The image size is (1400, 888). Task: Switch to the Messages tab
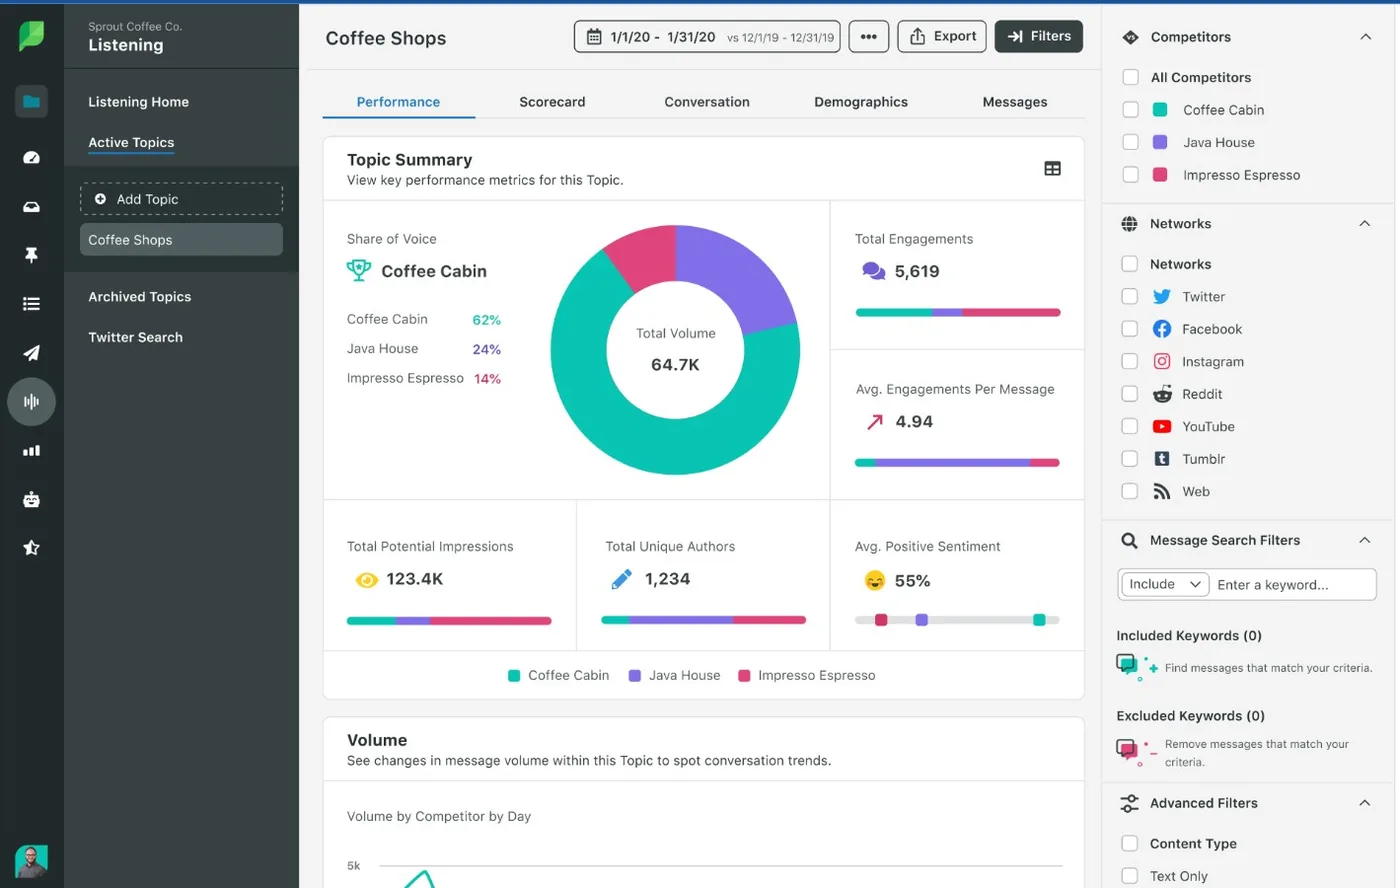(x=1015, y=102)
